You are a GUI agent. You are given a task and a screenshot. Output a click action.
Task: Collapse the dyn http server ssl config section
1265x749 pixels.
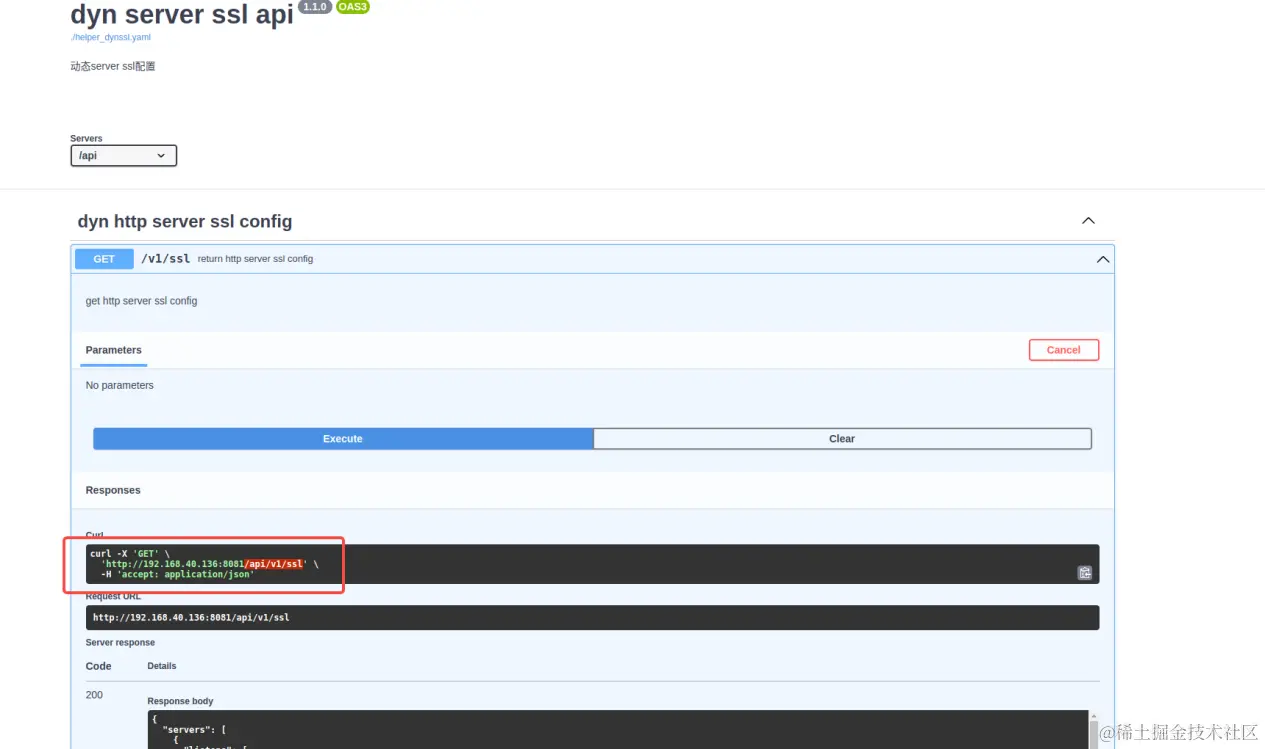(1088, 221)
